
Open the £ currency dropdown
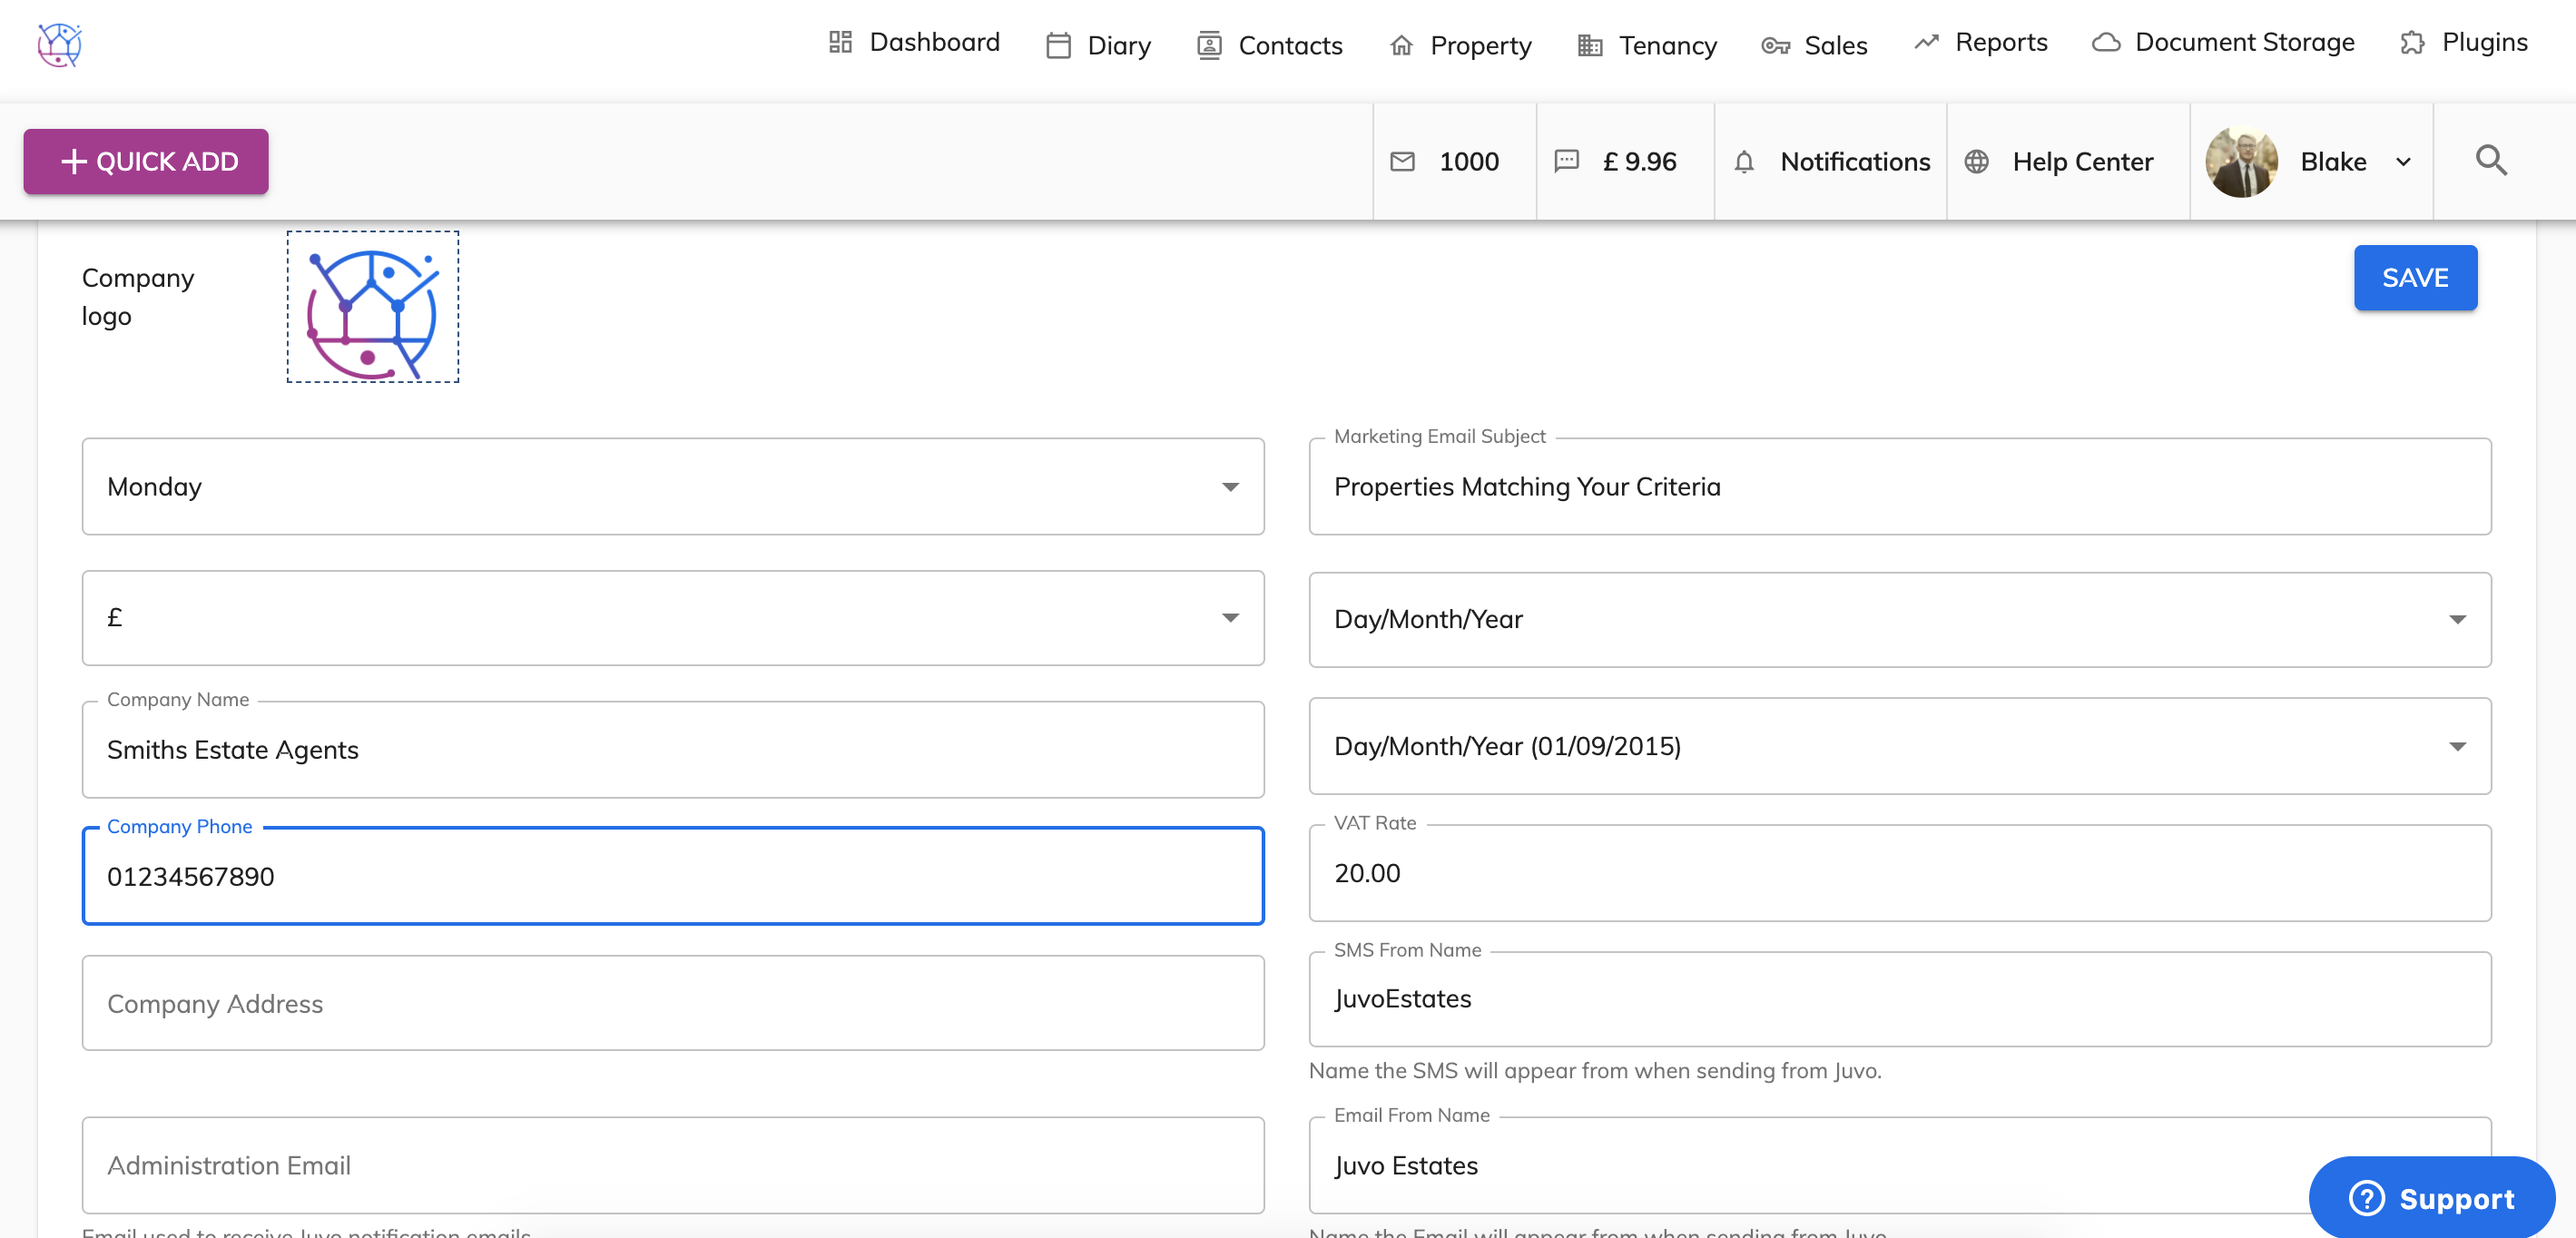pos(1230,618)
